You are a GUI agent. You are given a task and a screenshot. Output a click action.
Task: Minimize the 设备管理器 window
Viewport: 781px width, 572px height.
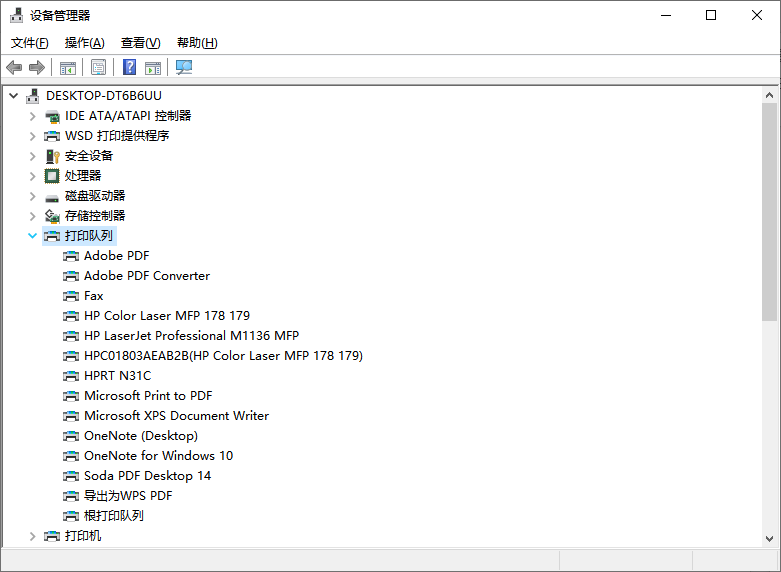666,15
